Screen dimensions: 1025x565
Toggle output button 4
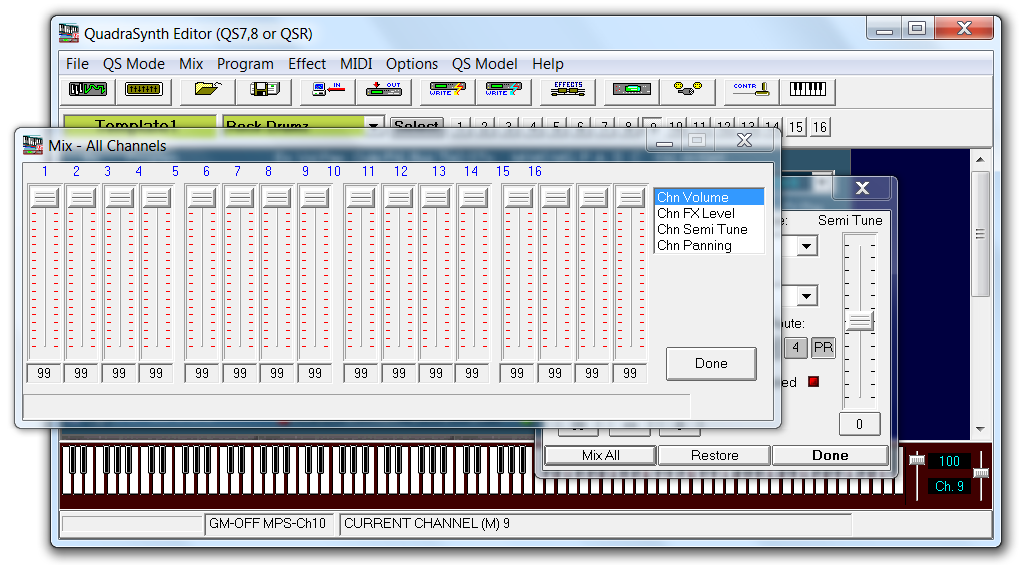click(795, 348)
